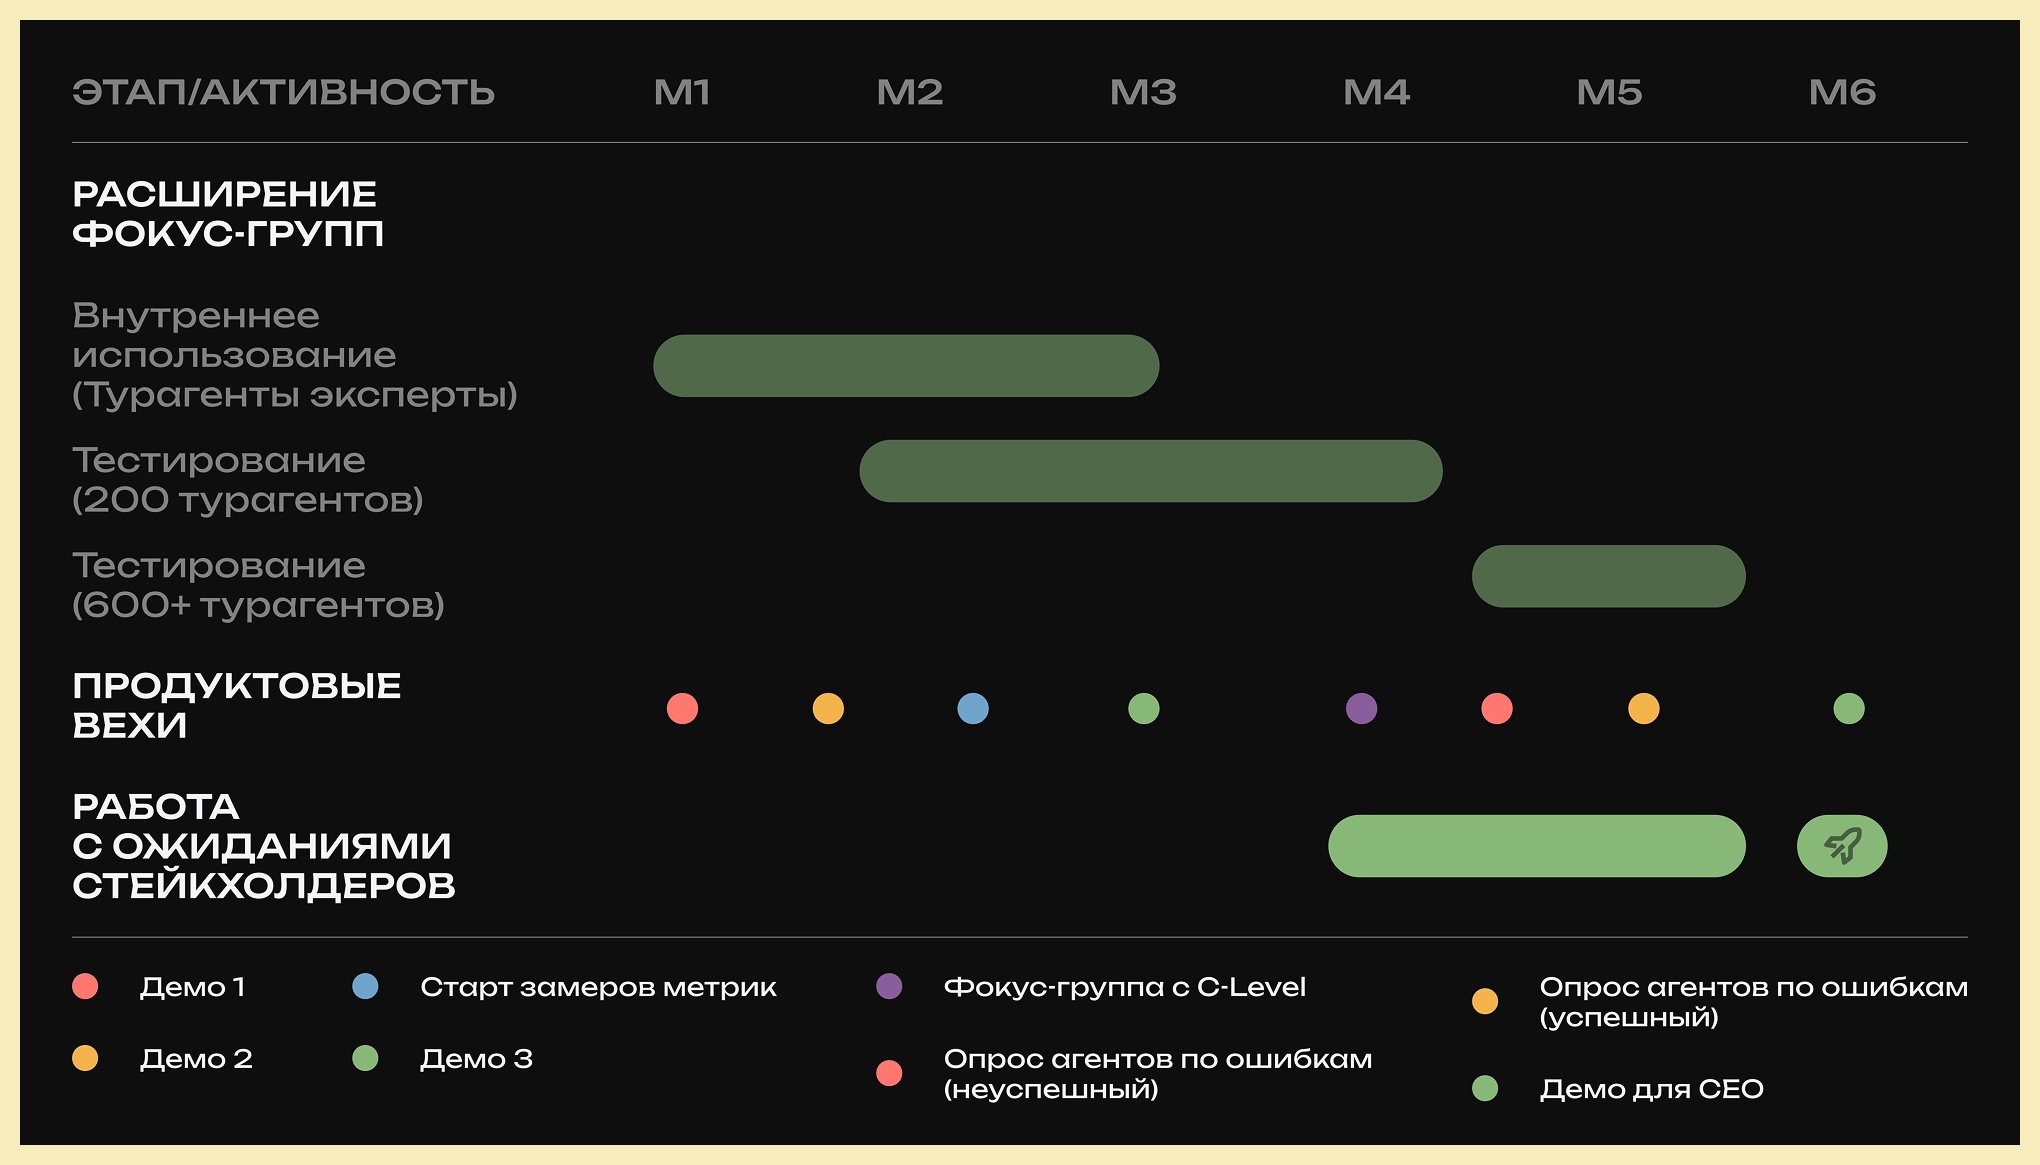Click the green Demo 3 dot in M3

[x=1143, y=709]
